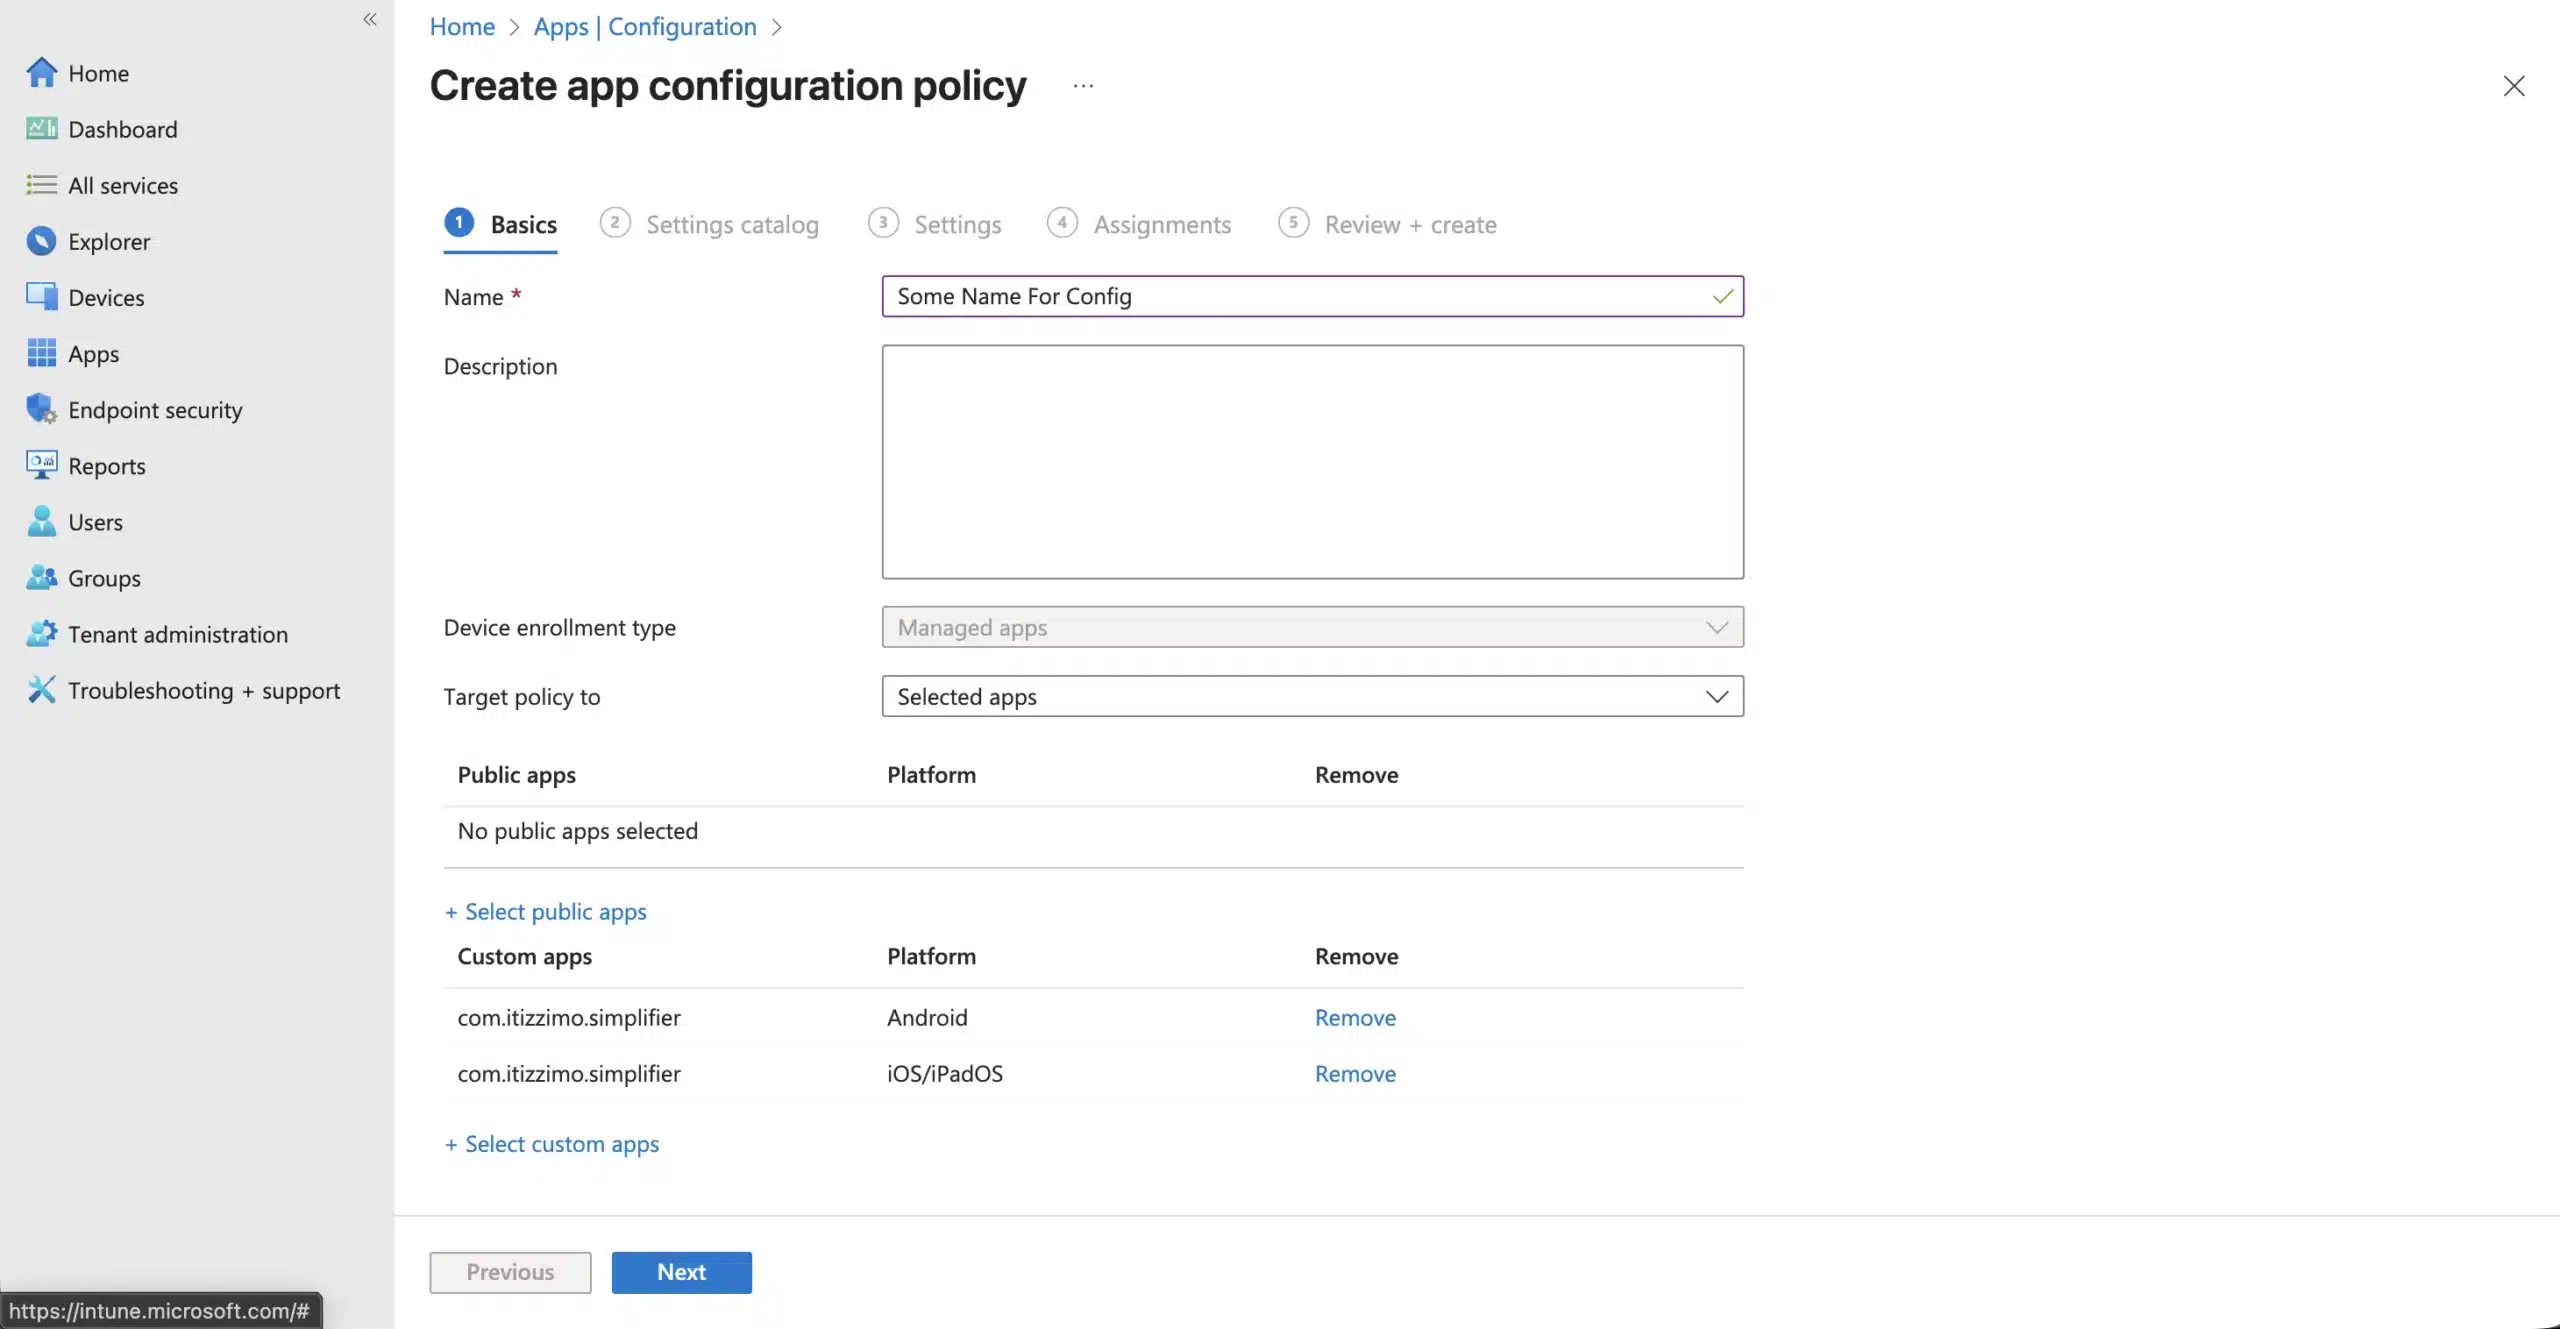Click the Next button
2560x1329 pixels.
(681, 1272)
